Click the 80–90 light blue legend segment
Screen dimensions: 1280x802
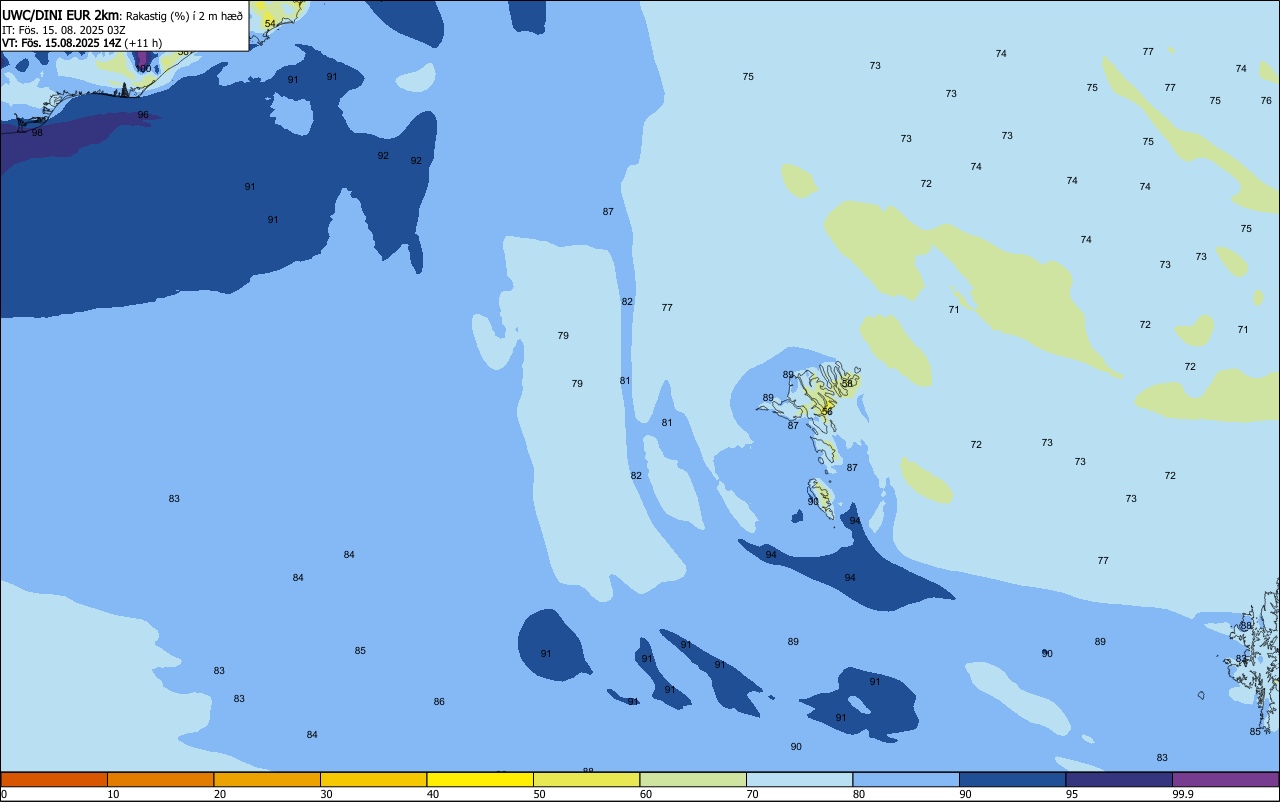[906, 779]
